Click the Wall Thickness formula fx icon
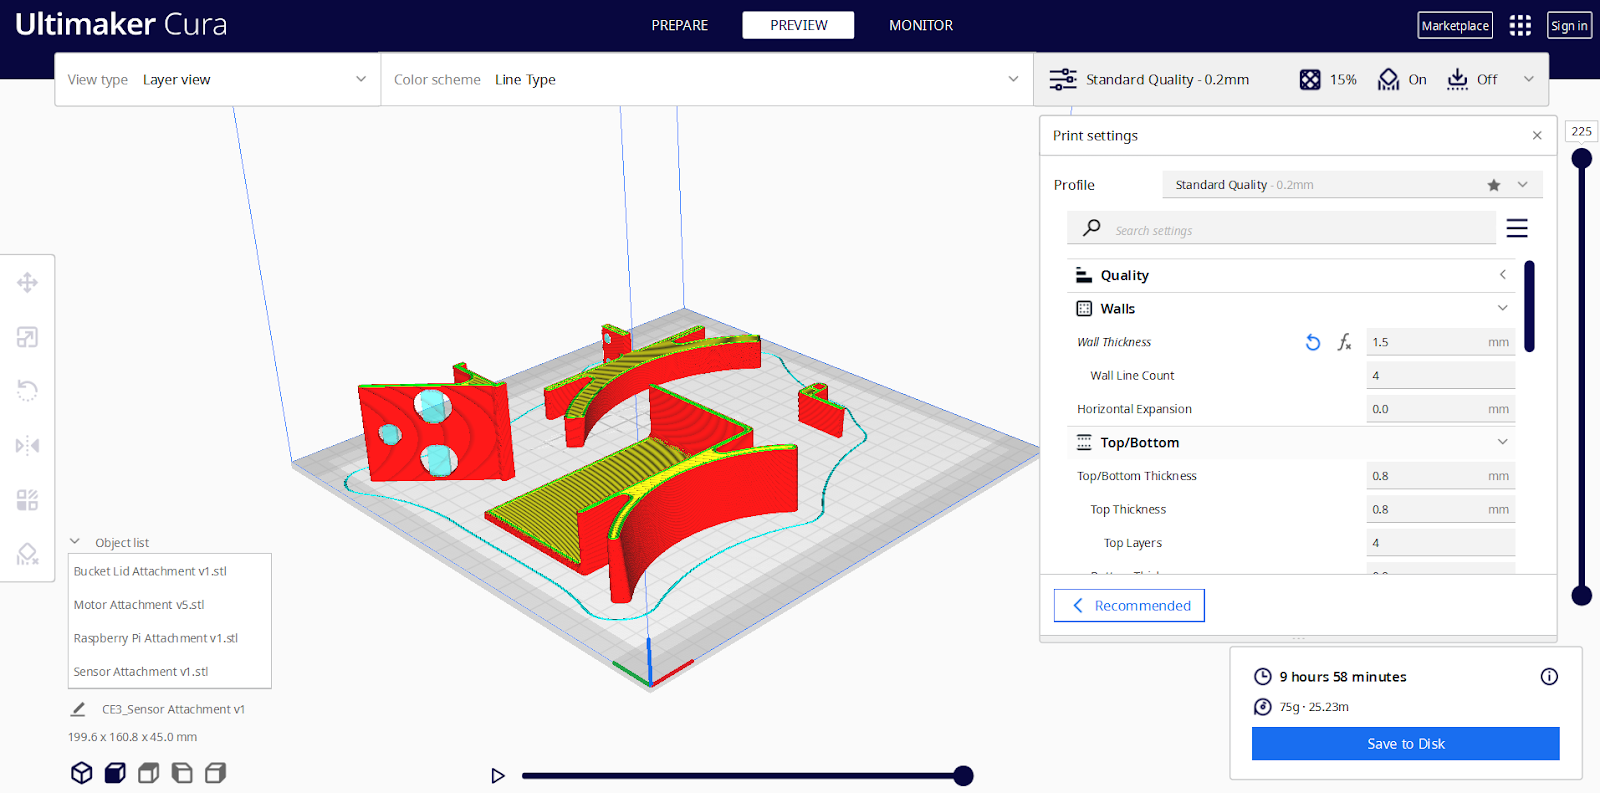 click(1345, 342)
